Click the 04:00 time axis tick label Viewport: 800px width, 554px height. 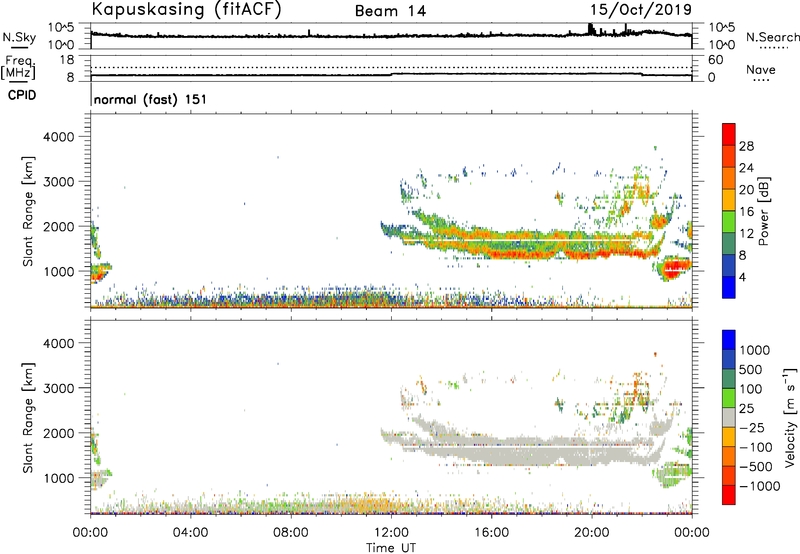pyautogui.click(x=191, y=533)
